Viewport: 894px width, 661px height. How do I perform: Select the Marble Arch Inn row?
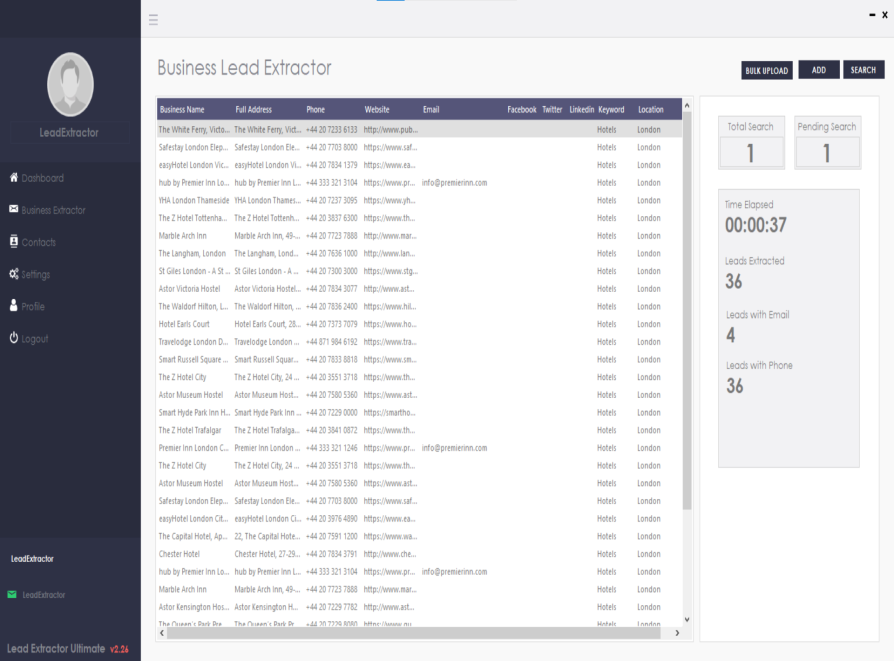(182, 236)
